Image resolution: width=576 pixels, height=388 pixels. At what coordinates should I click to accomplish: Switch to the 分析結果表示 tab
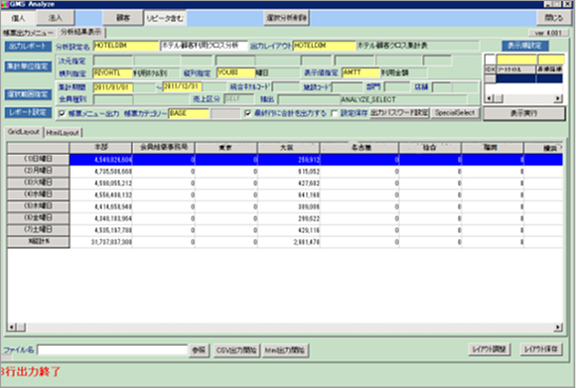pos(81,32)
